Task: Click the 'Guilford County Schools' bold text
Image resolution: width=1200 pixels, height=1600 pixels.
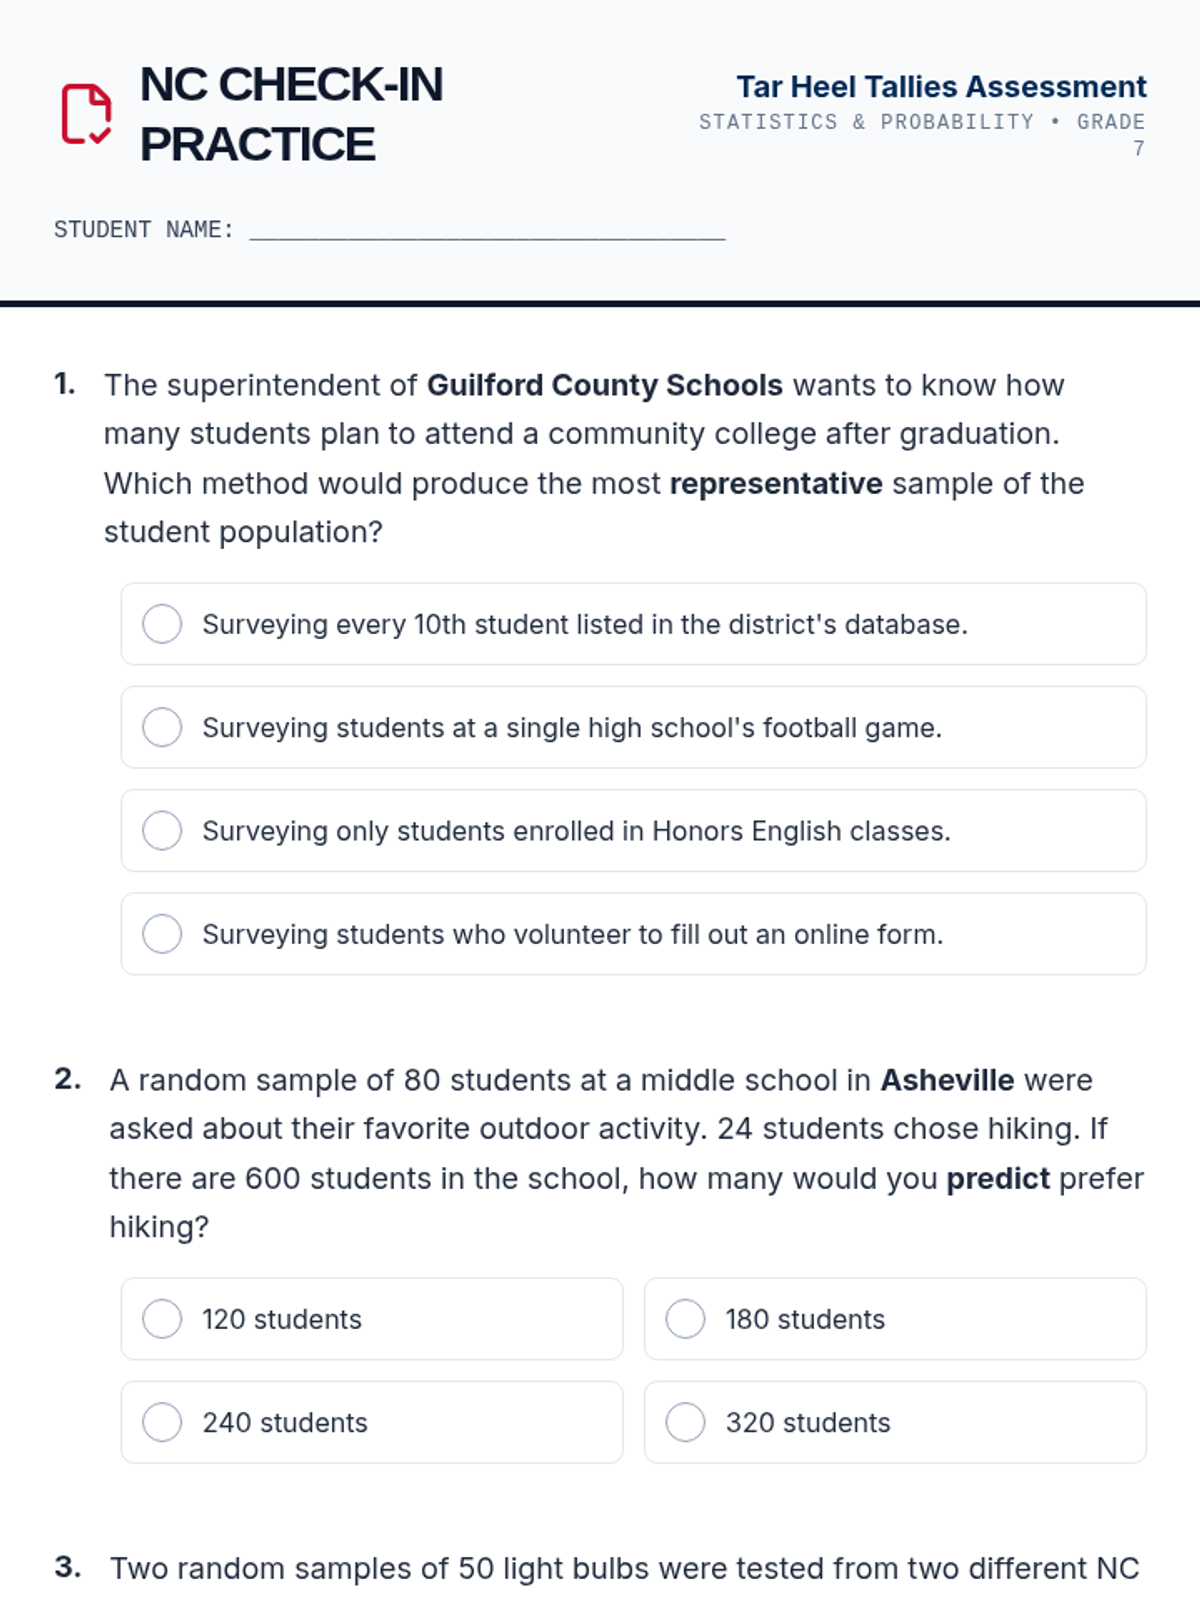Action: pos(604,385)
